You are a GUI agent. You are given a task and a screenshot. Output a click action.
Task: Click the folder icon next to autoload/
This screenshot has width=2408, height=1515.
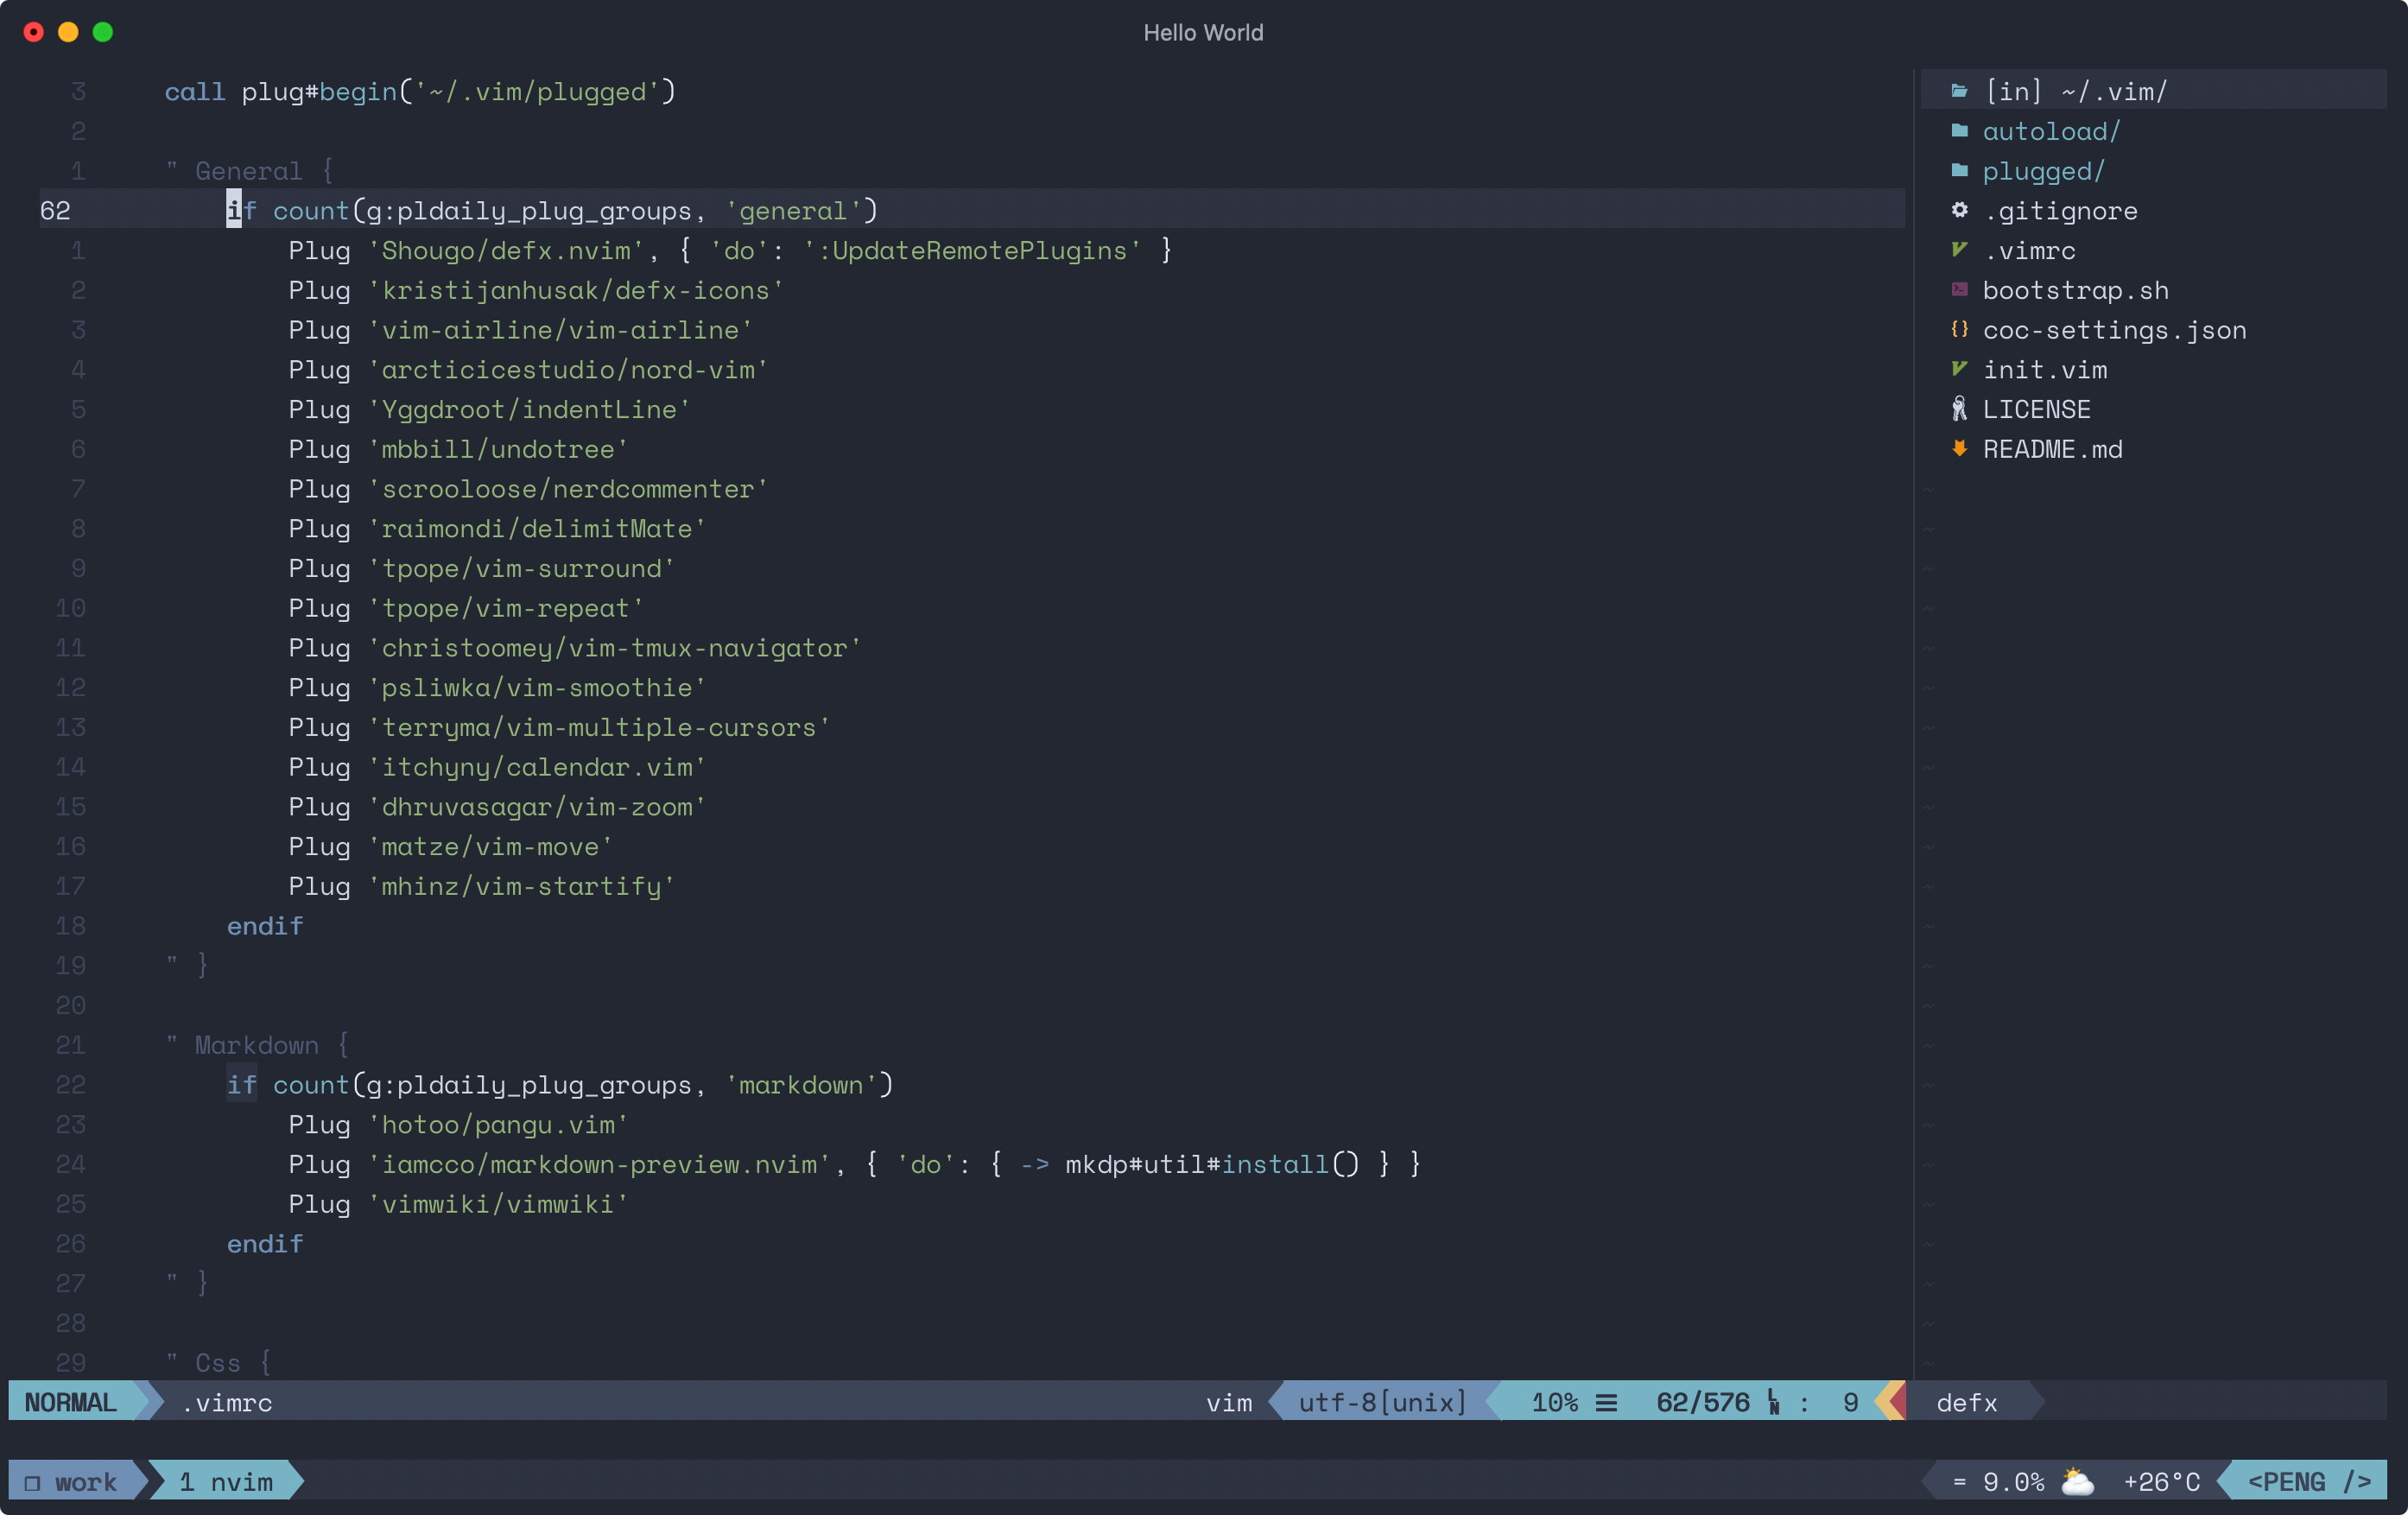pyautogui.click(x=1959, y=131)
